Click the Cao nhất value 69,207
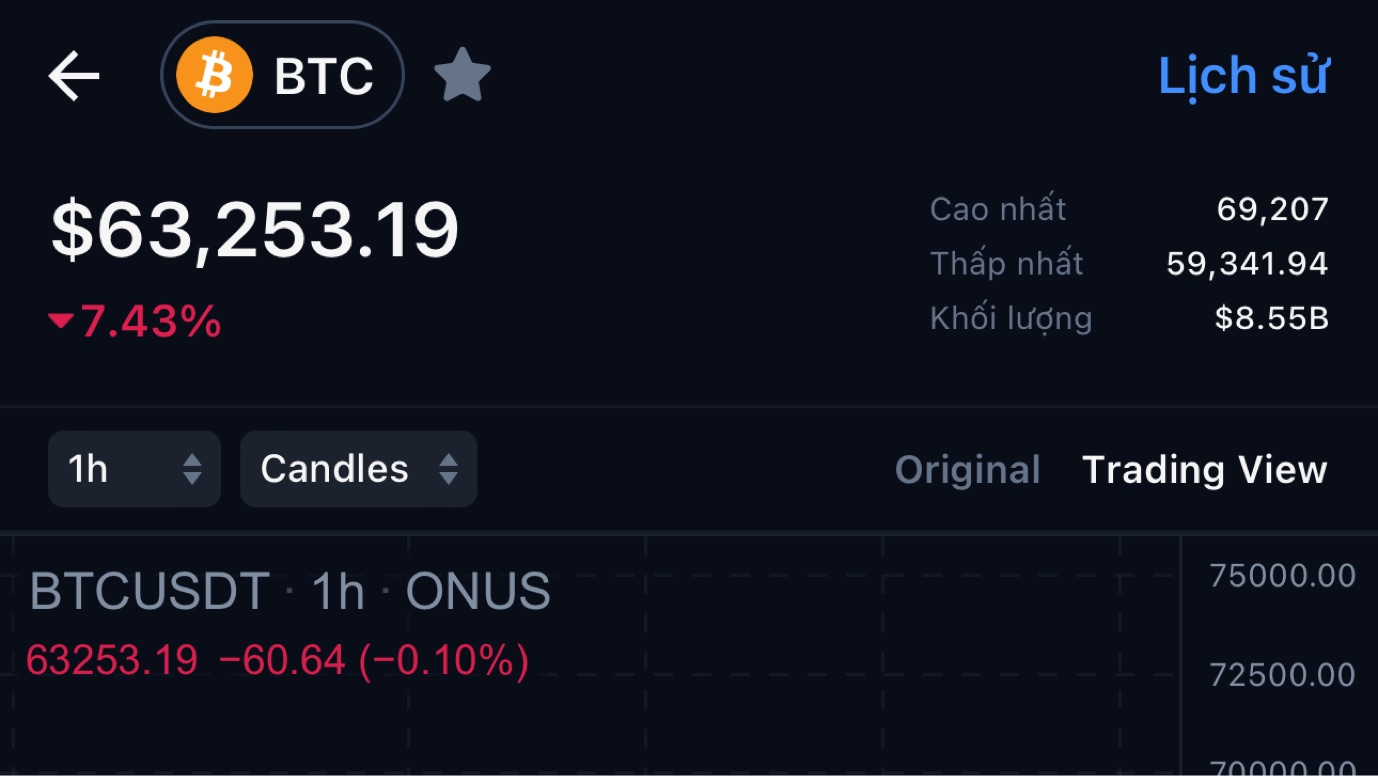 (x=1272, y=209)
